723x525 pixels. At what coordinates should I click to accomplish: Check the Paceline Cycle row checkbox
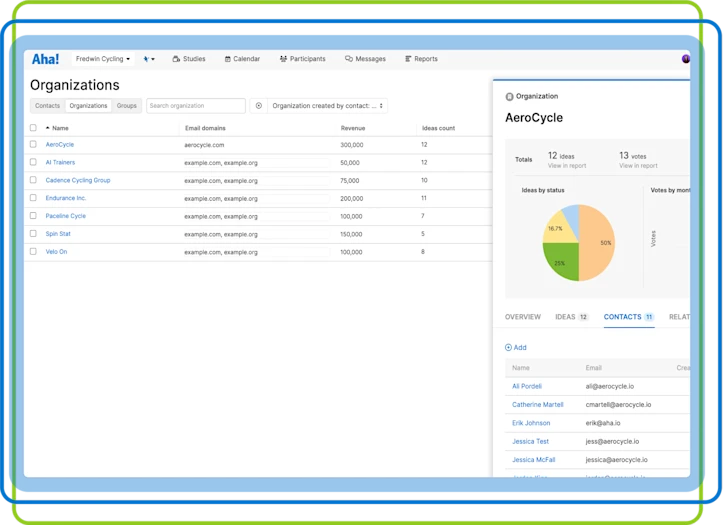33,216
